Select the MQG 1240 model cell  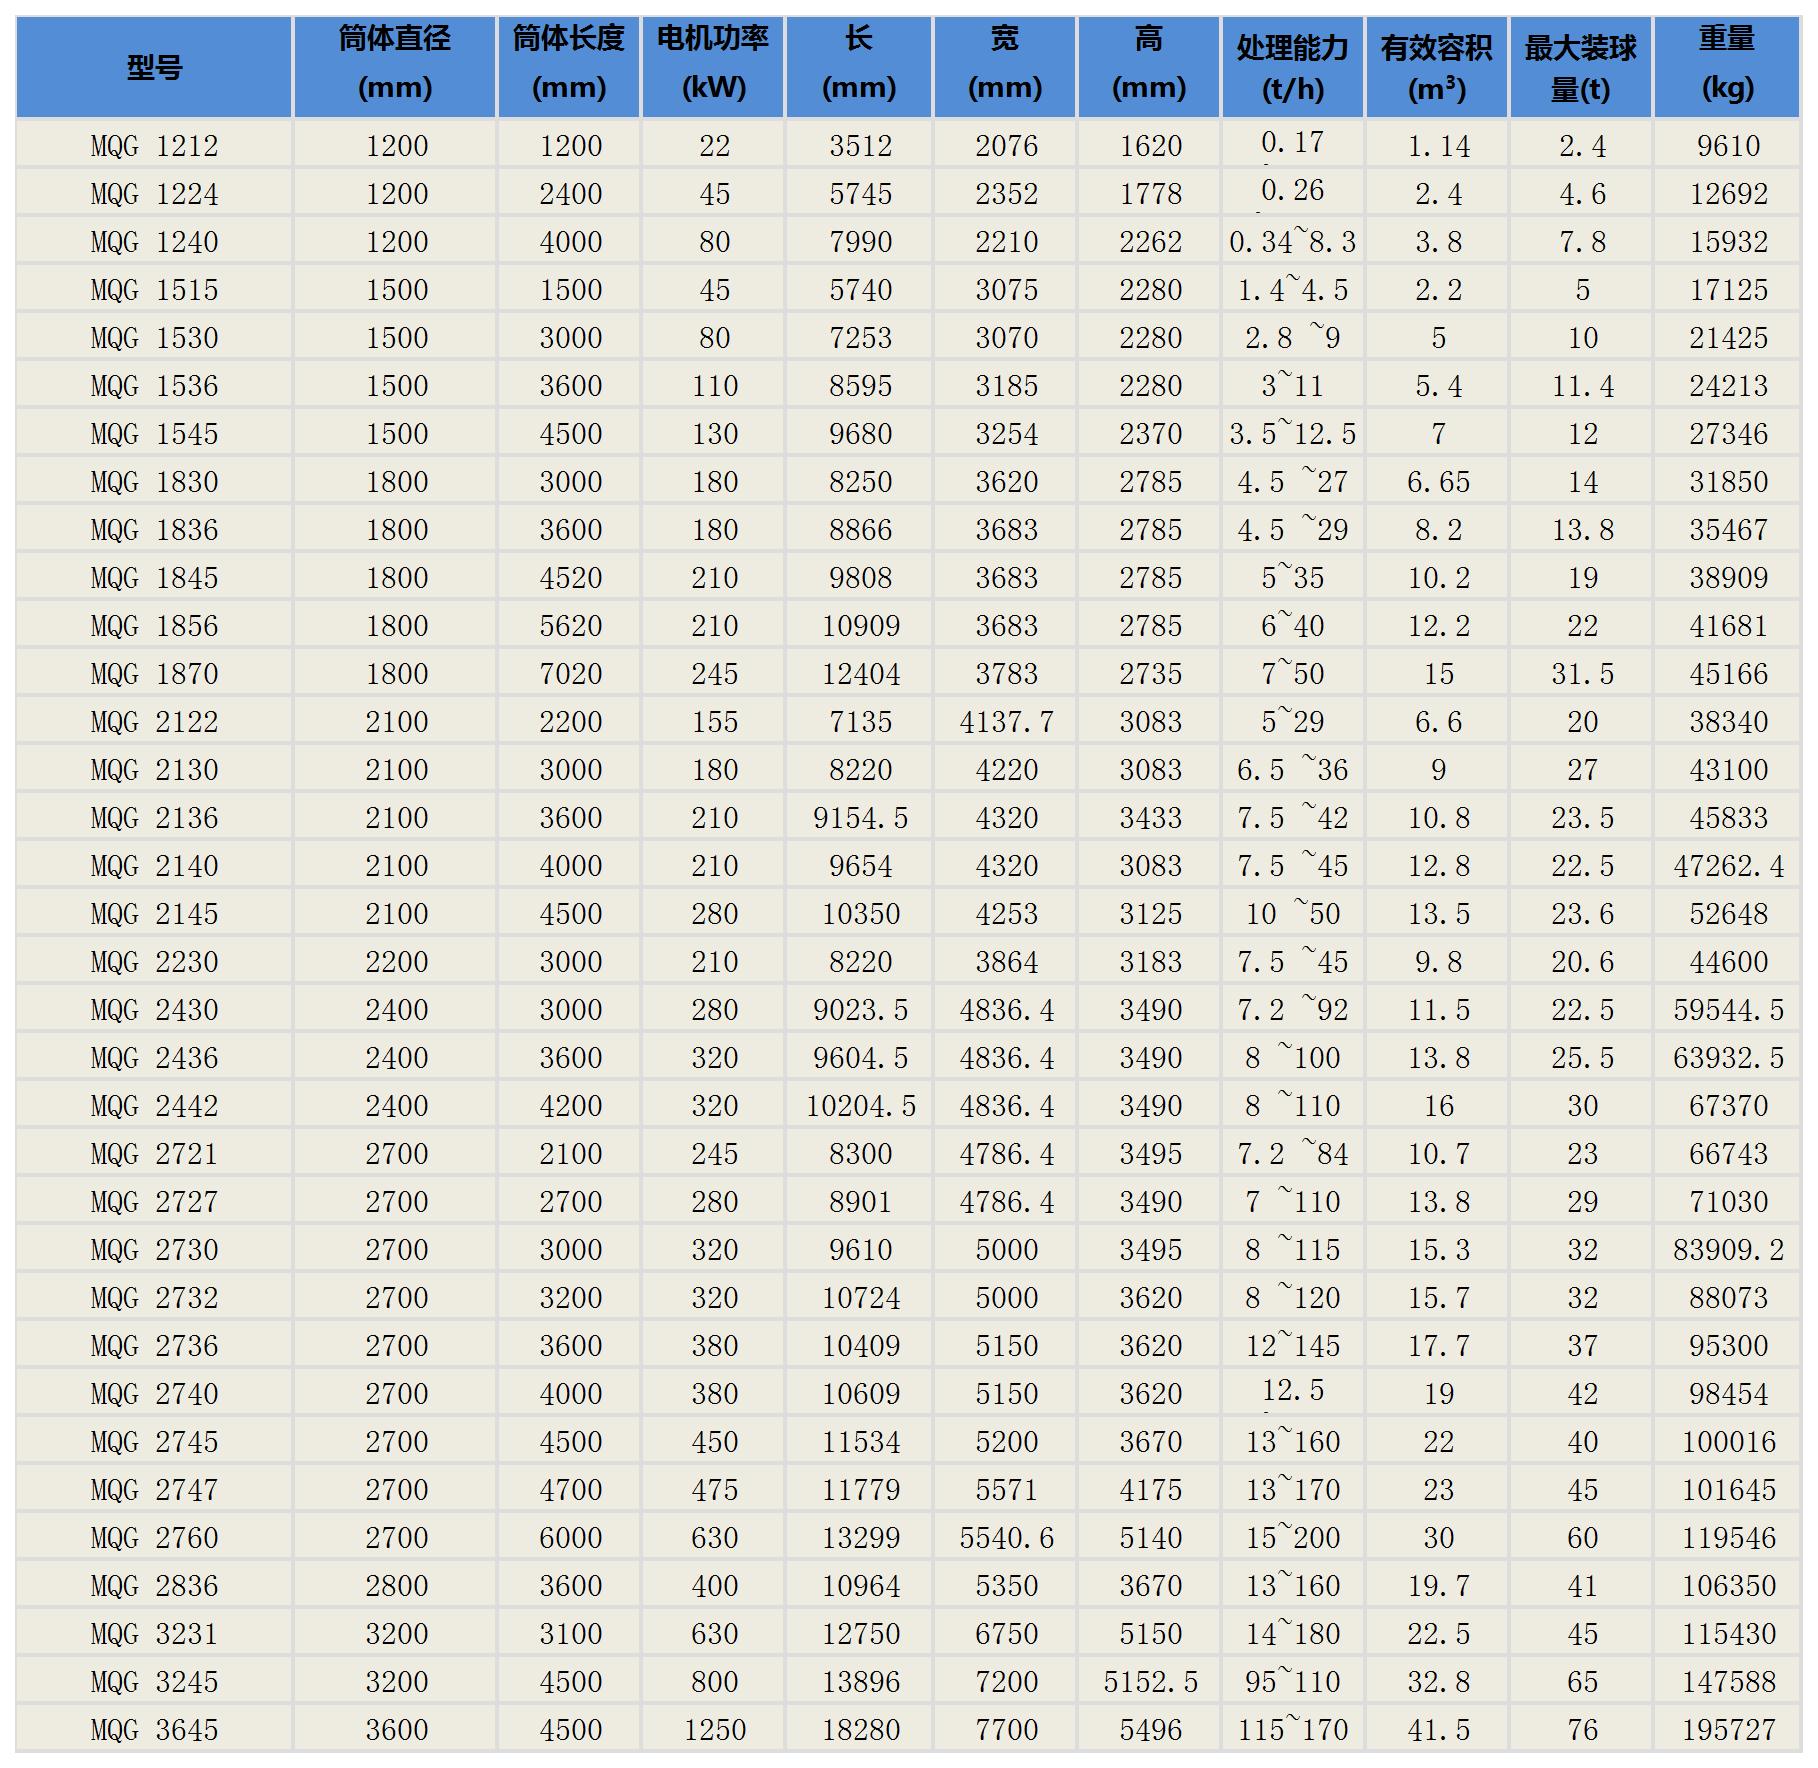coord(154,242)
